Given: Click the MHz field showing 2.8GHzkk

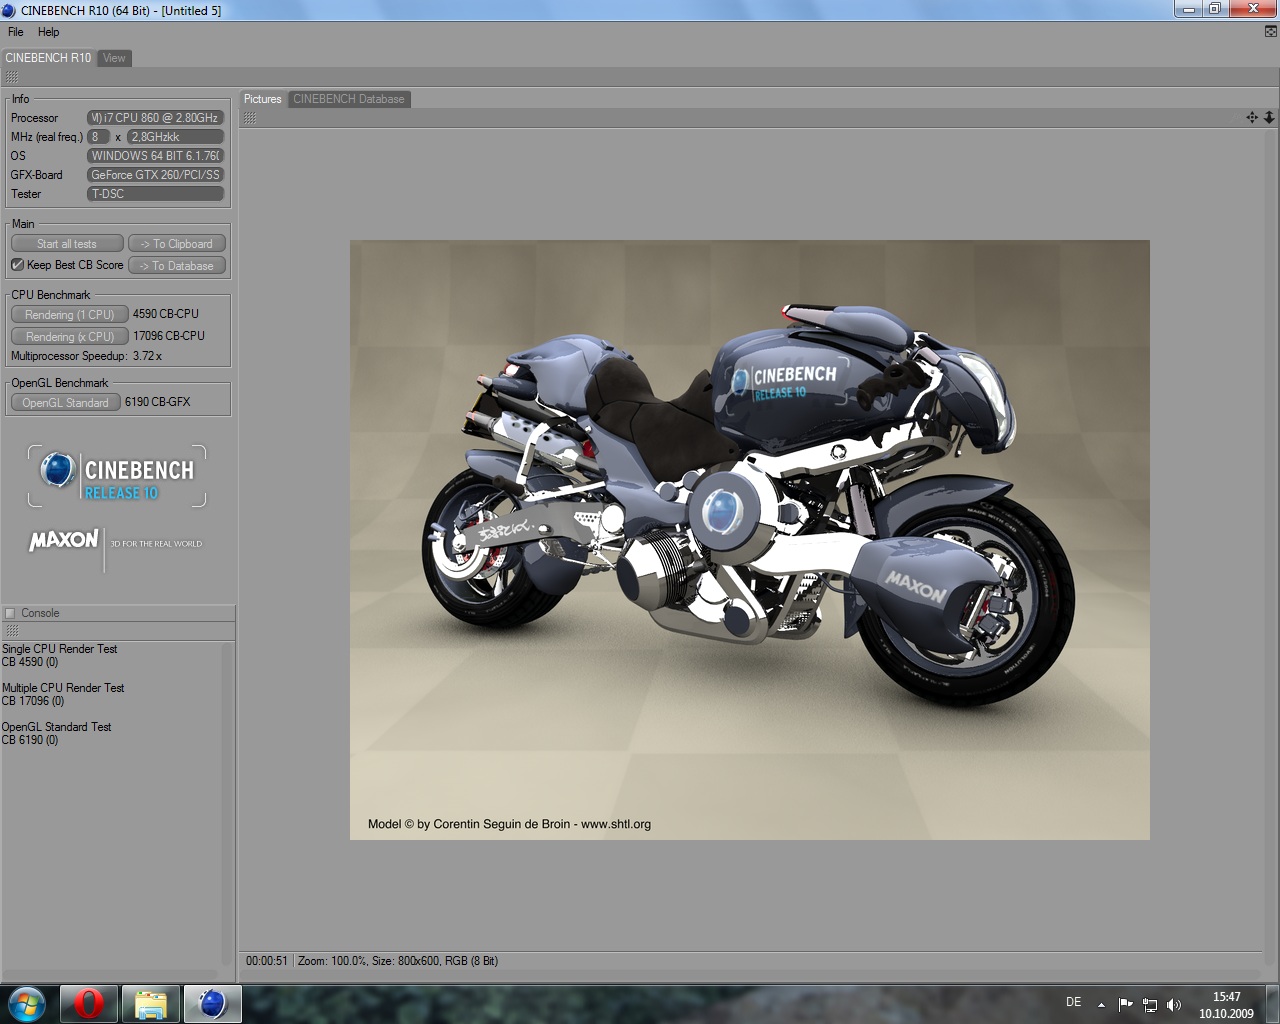Looking at the screenshot, I should [175, 137].
